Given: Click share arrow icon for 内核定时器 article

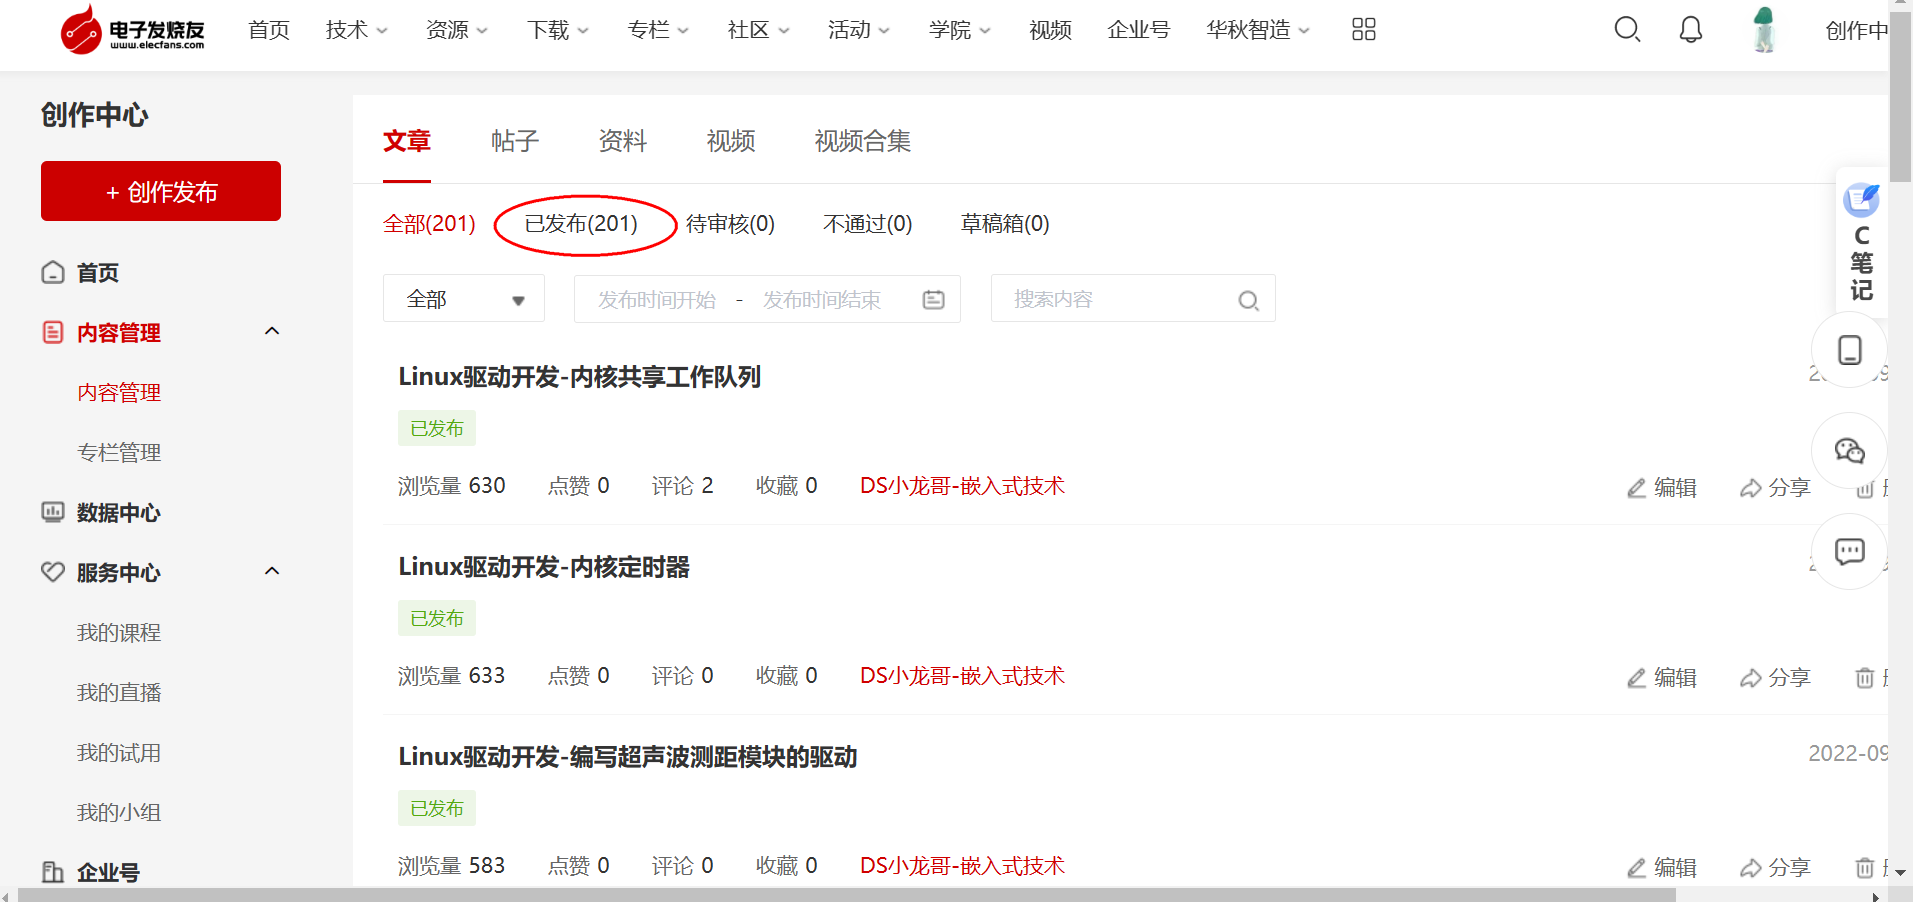Looking at the screenshot, I should click(1750, 678).
